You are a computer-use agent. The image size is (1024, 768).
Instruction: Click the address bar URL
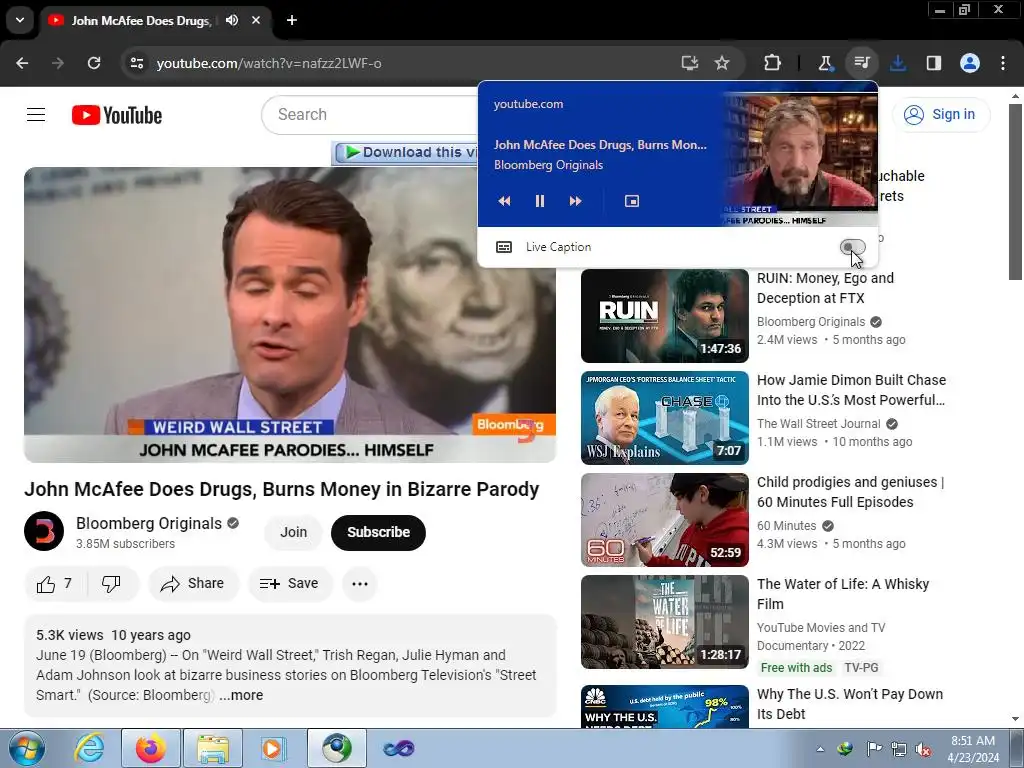pyautogui.click(x=269, y=63)
